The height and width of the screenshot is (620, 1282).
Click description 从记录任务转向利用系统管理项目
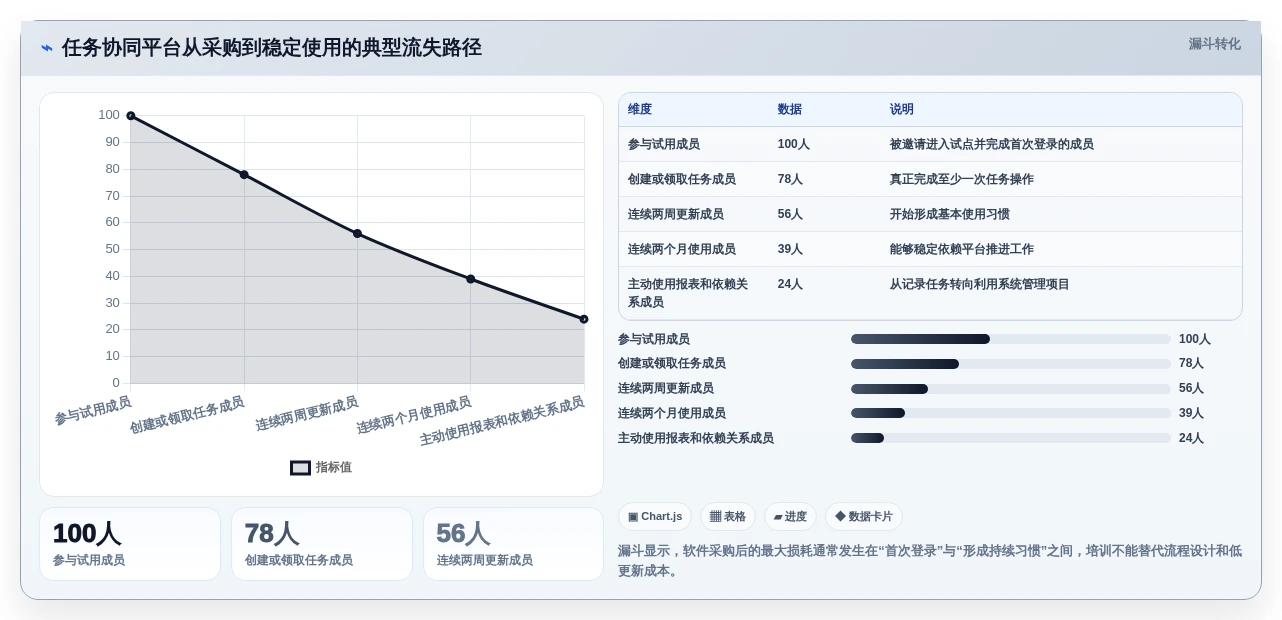click(980, 284)
